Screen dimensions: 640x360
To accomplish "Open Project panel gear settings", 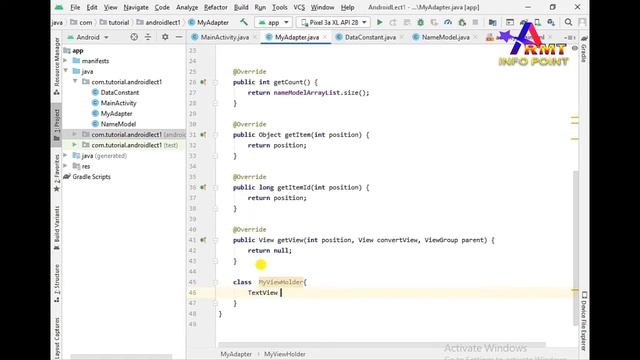I will tap(165, 37).
